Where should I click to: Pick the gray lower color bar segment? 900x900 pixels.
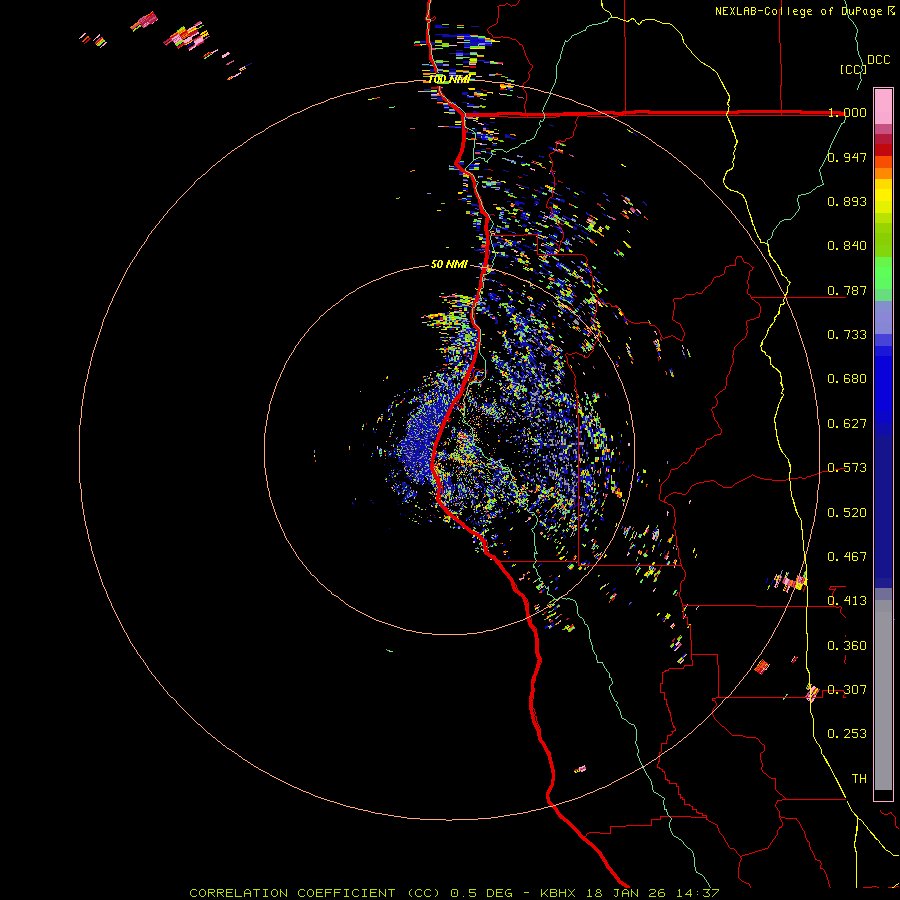click(883, 695)
